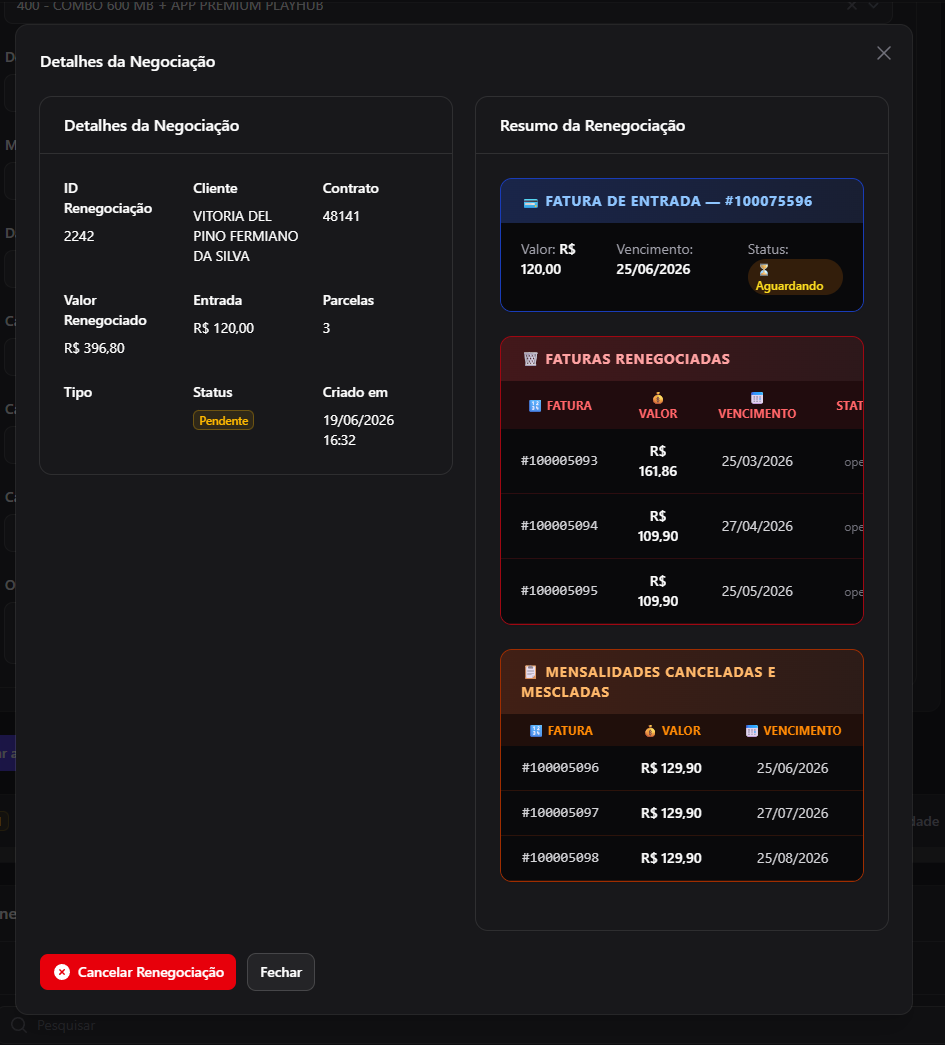Click the Cancelar Renegociação button
Viewport: 945px width, 1045px height.
[x=138, y=972]
